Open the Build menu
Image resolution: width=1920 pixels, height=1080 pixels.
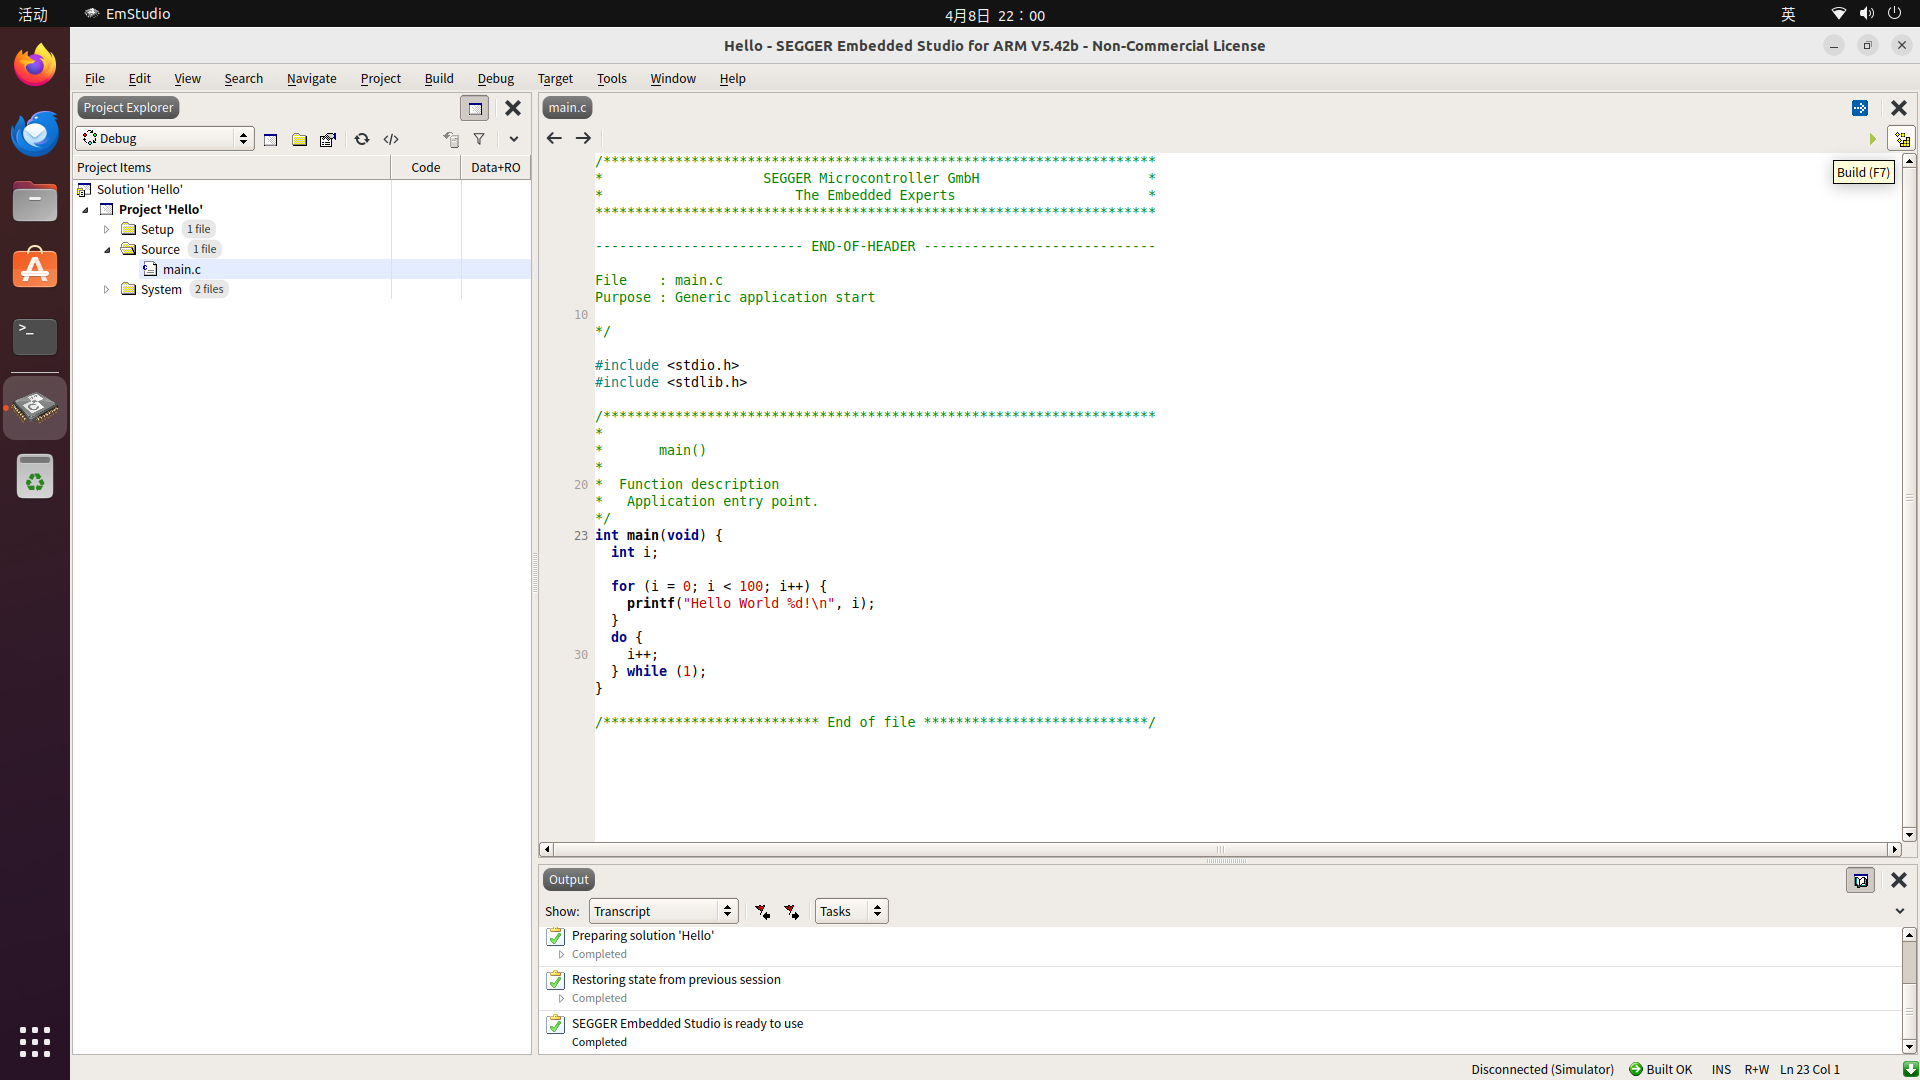[x=438, y=78]
